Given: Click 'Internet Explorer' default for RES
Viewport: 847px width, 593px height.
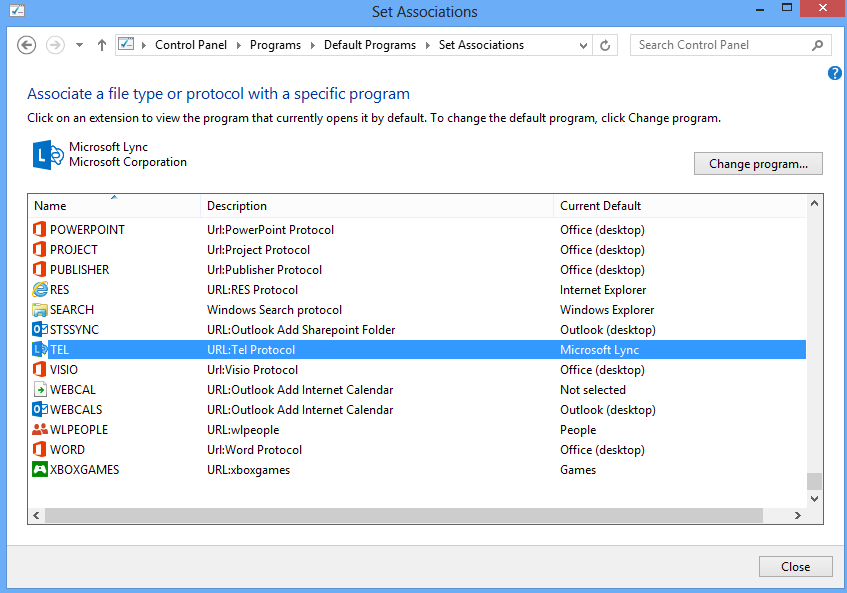Looking at the screenshot, I should coord(603,289).
